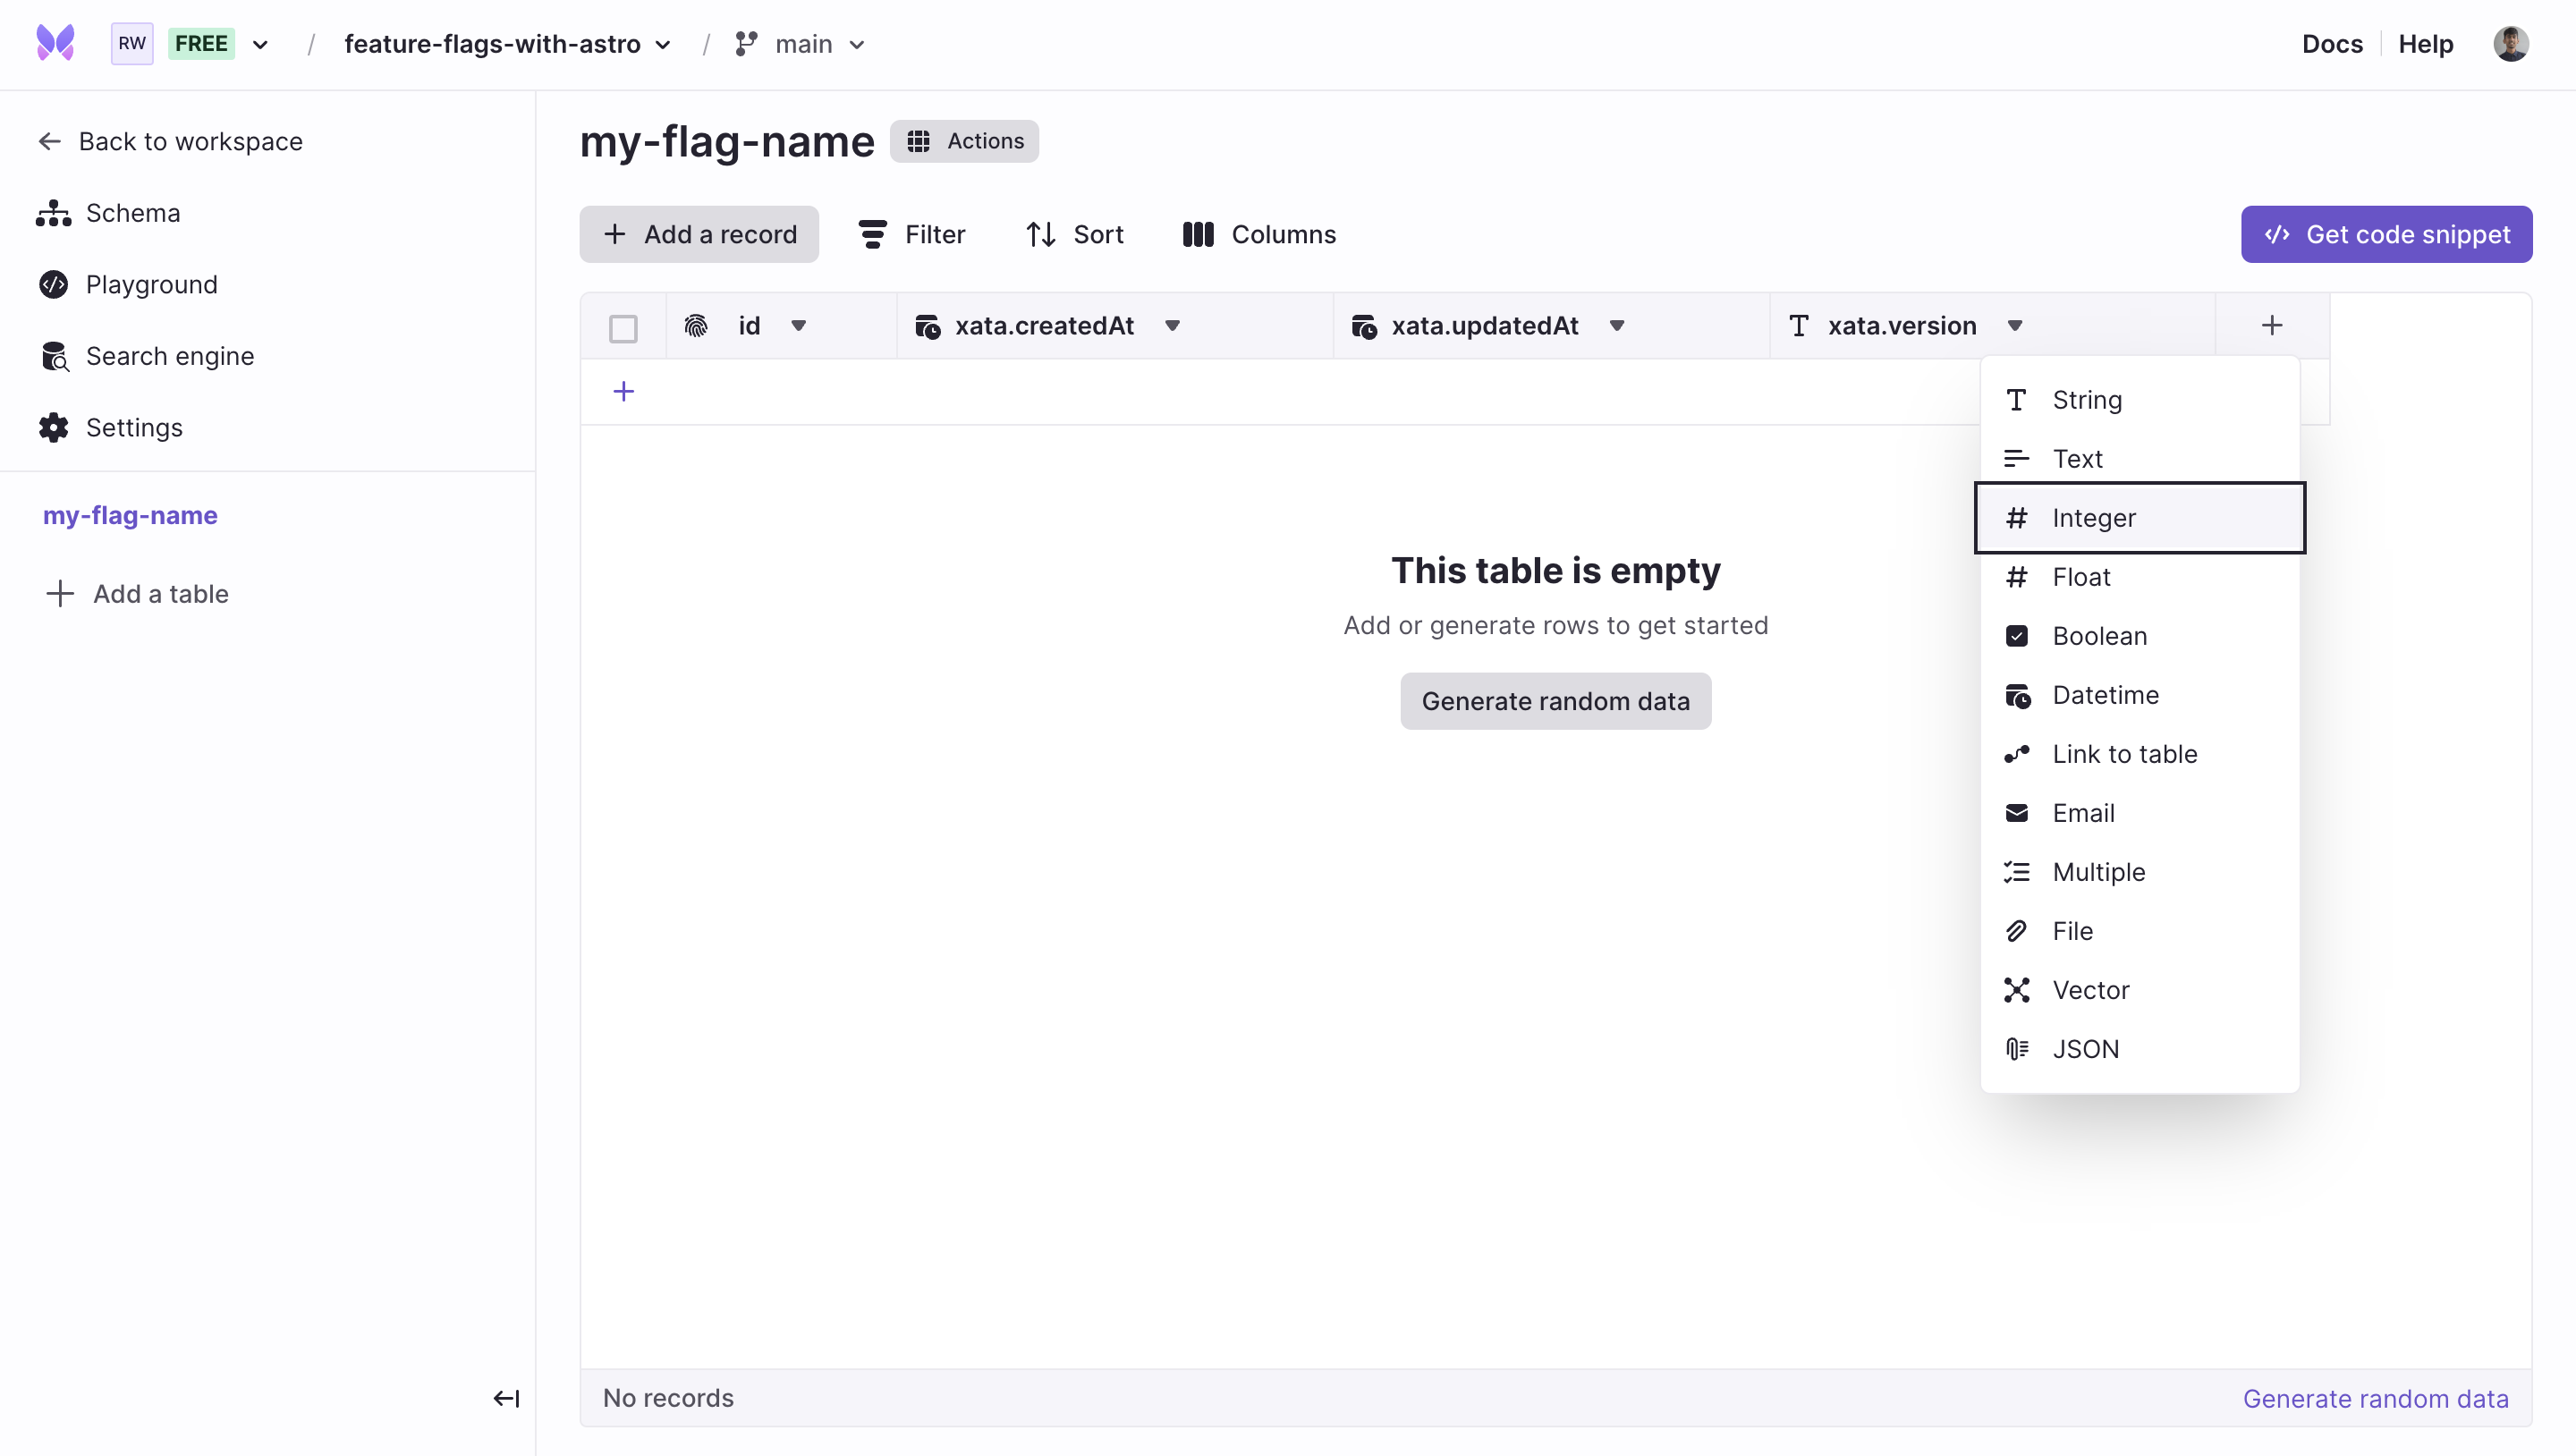Open the xata.createdAt column dropdown arrow

coord(1172,325)
